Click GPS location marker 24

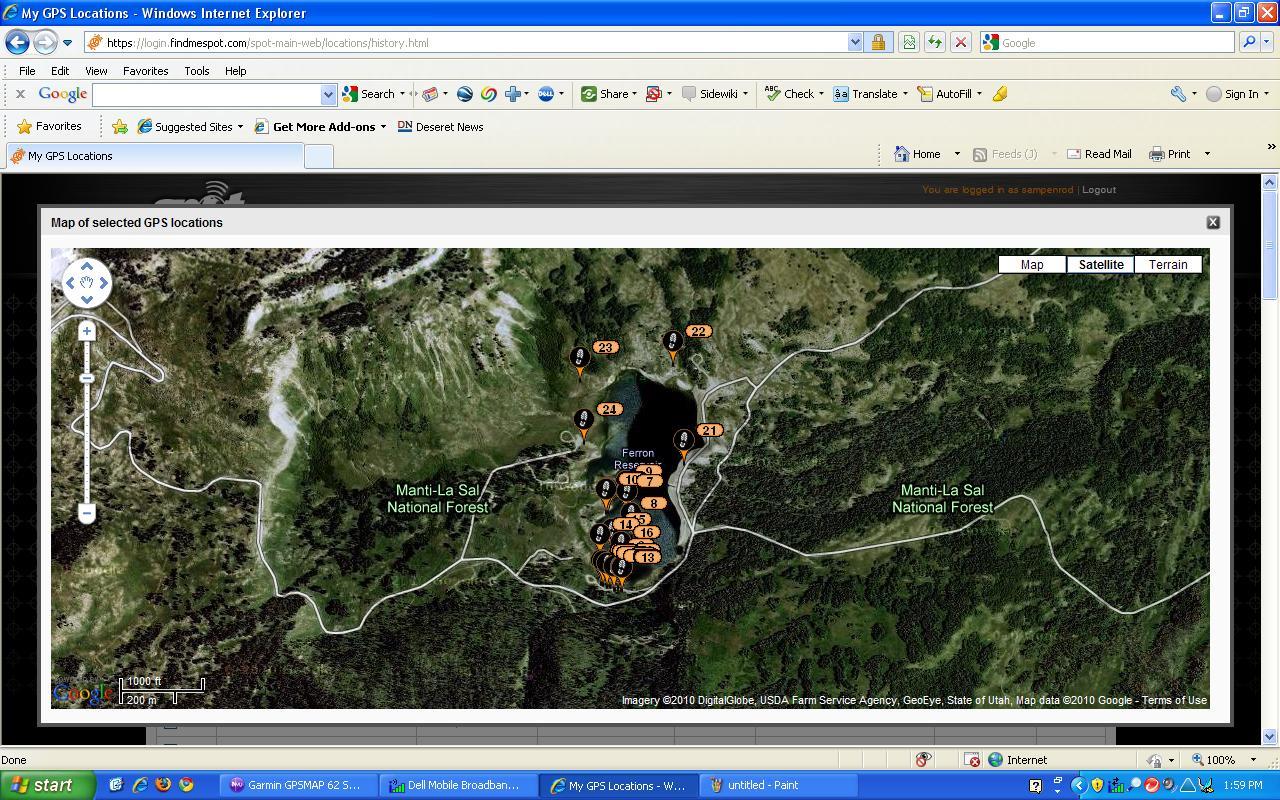pos(584,424)
